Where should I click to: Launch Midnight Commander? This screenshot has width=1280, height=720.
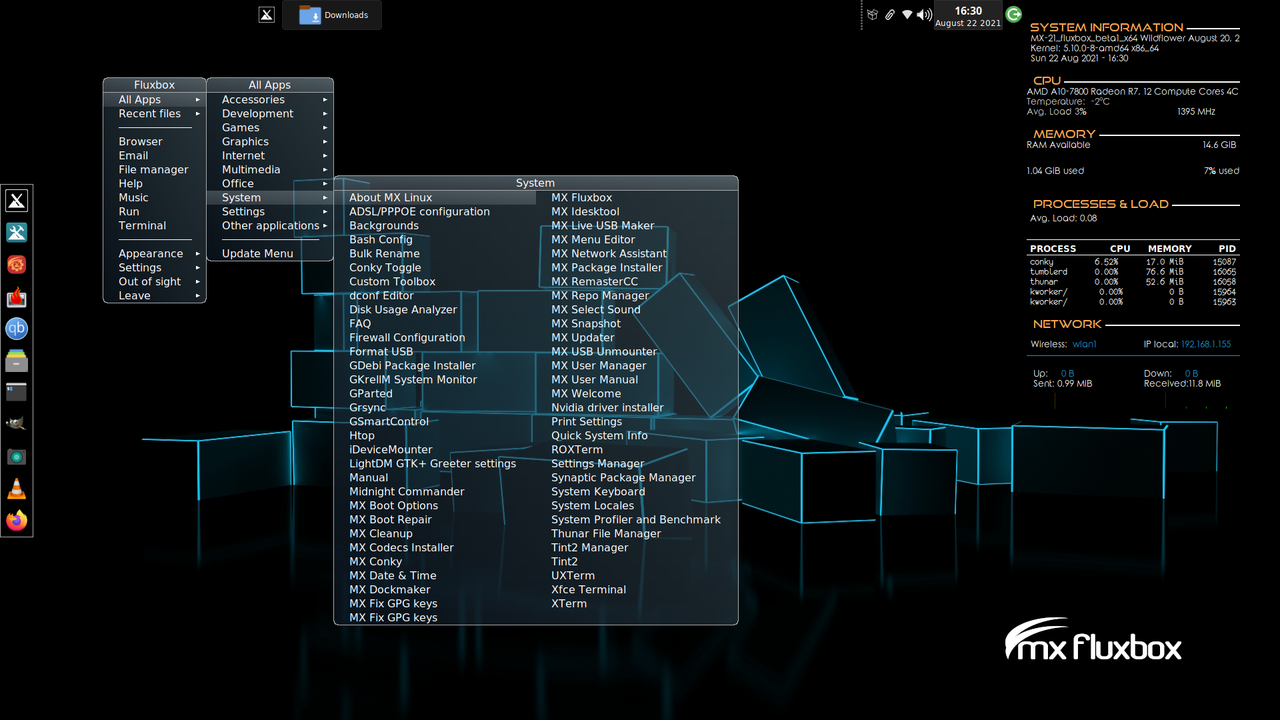coord(436,492)
